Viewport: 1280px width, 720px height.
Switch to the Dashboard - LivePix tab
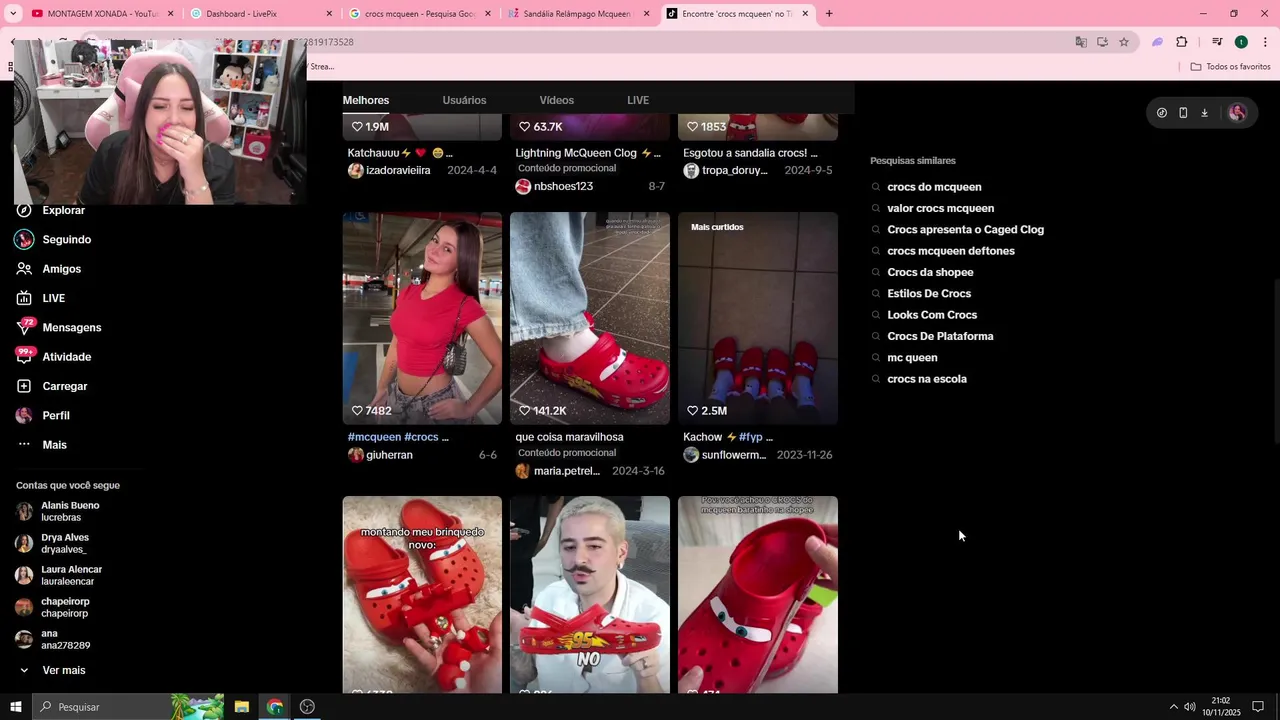click(260, 14)
